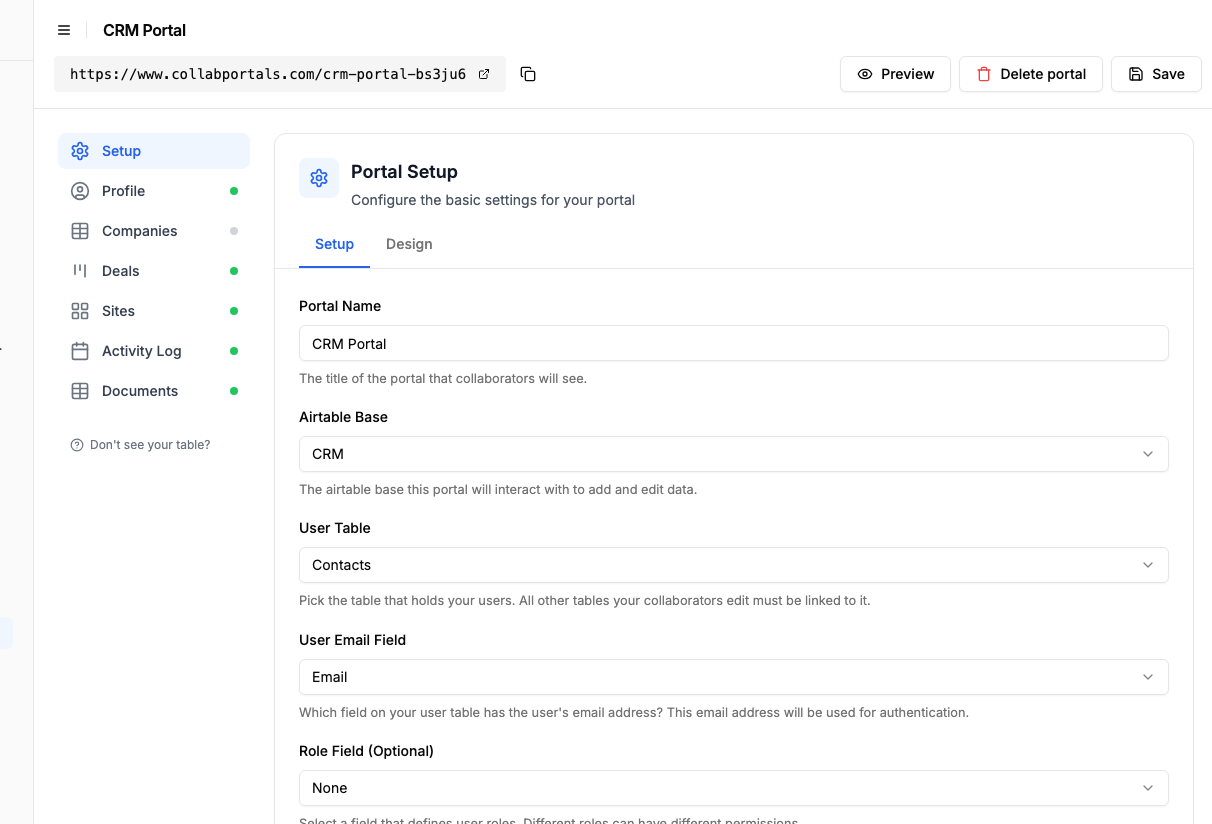Click the gray status dot beside Companies
Screen dimensions: 1212x824
[234, 231]
